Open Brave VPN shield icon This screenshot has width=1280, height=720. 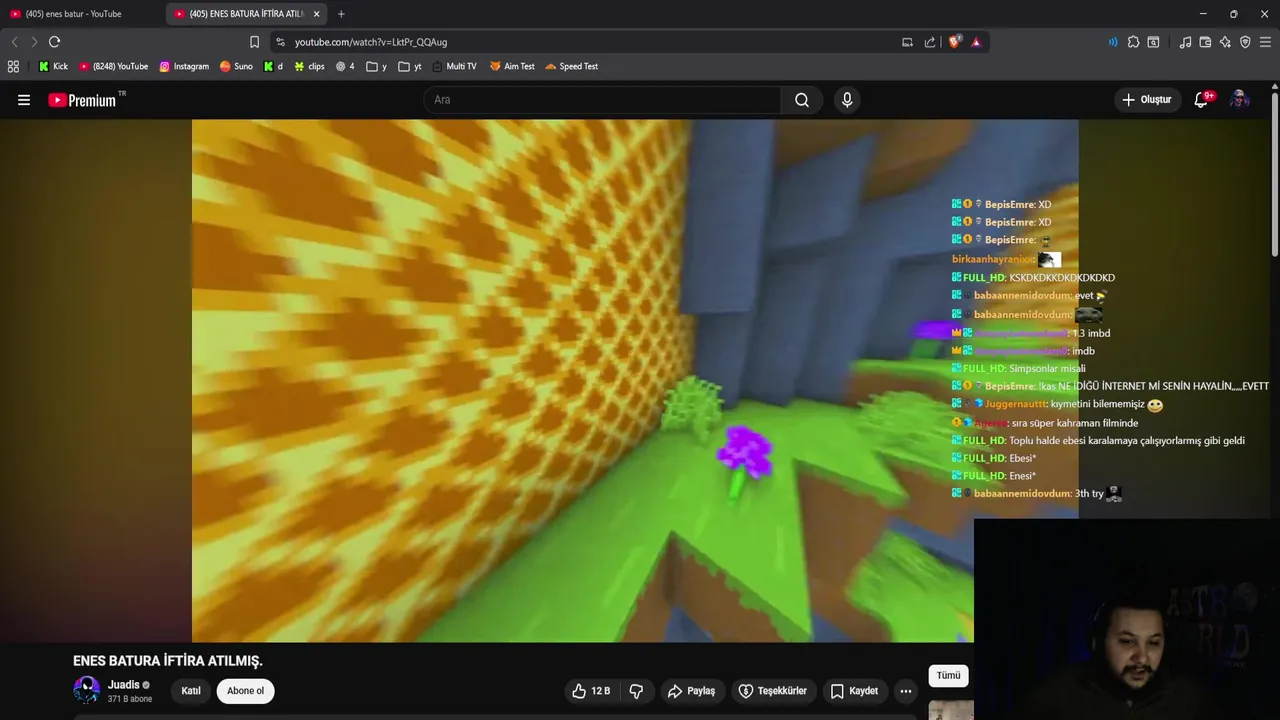tap(1245, 42)
